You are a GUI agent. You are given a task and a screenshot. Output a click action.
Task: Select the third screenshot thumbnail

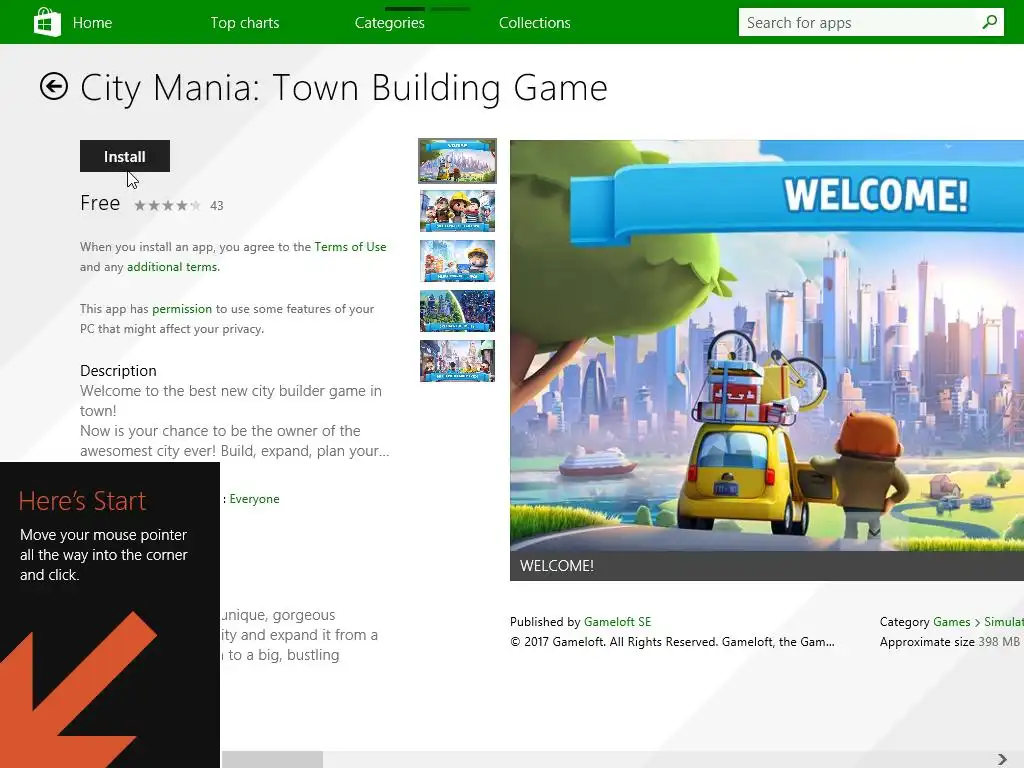(x=457, y=261)
